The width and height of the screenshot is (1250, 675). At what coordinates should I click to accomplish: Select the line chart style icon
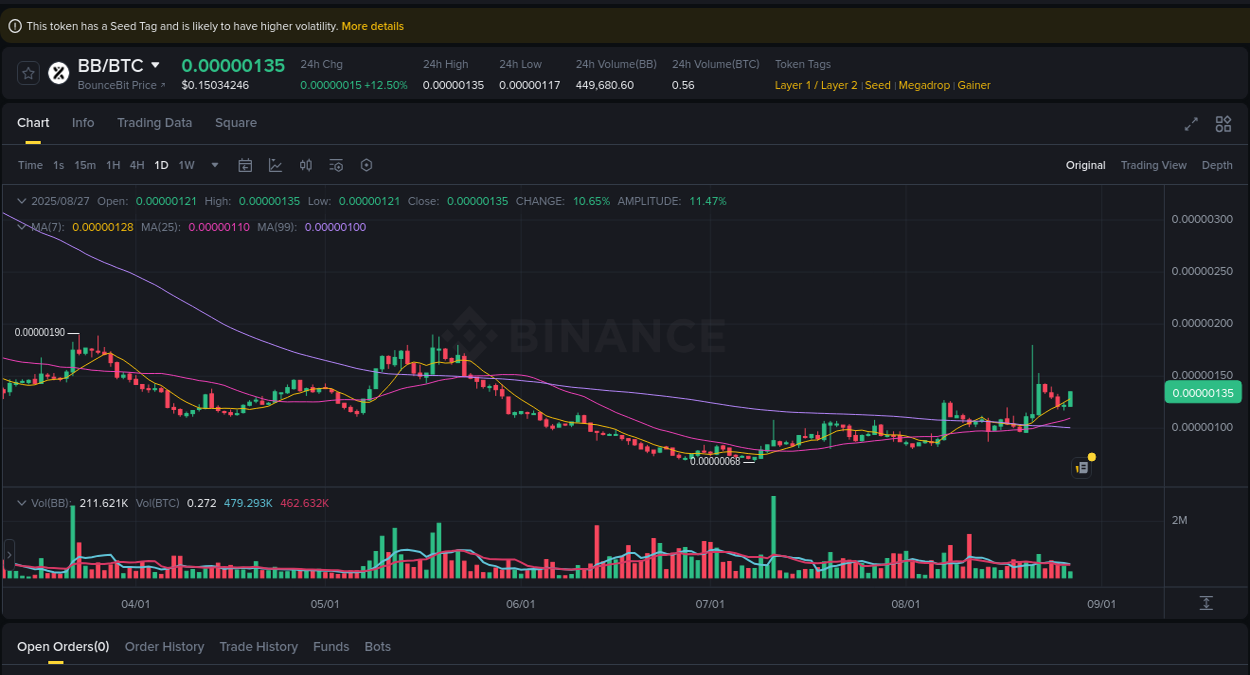(275, 165)
